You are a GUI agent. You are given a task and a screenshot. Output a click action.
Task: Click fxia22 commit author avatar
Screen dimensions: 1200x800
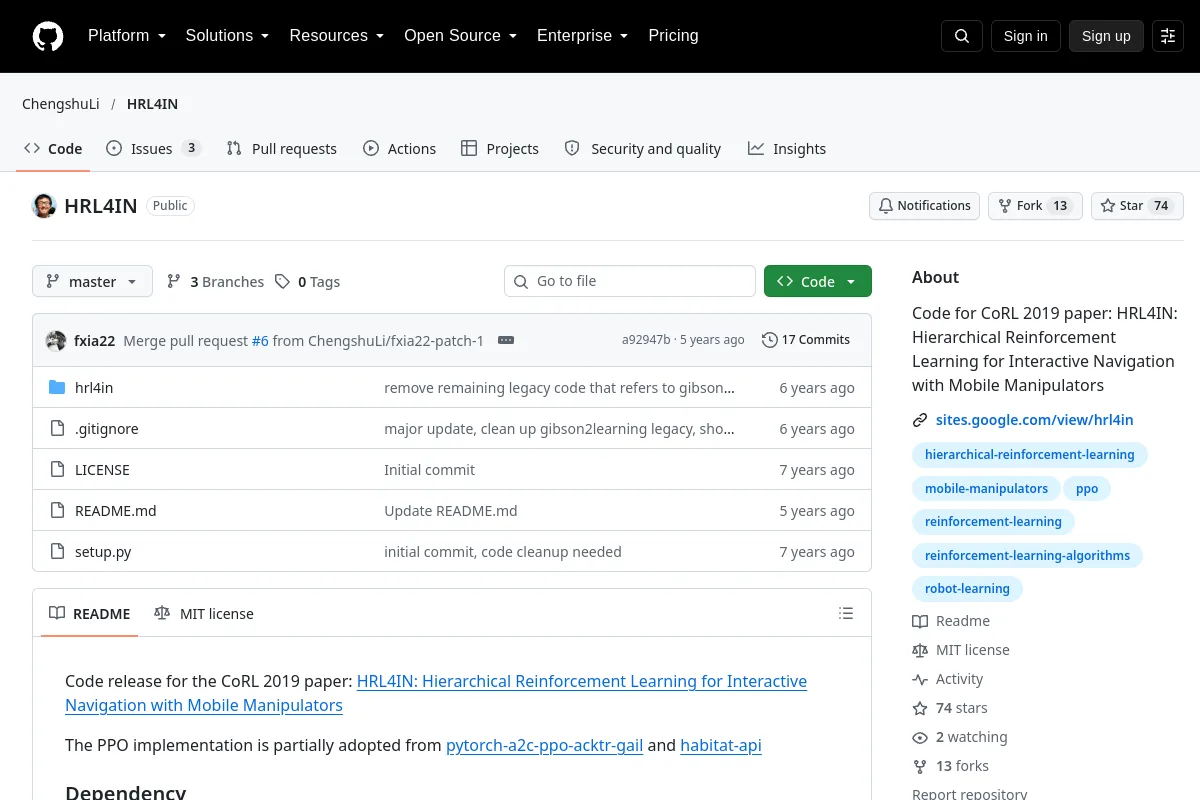56,340
